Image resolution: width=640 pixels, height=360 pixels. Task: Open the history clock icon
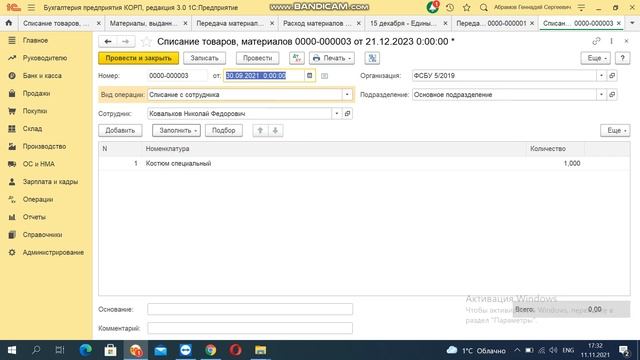coord(450,7)
